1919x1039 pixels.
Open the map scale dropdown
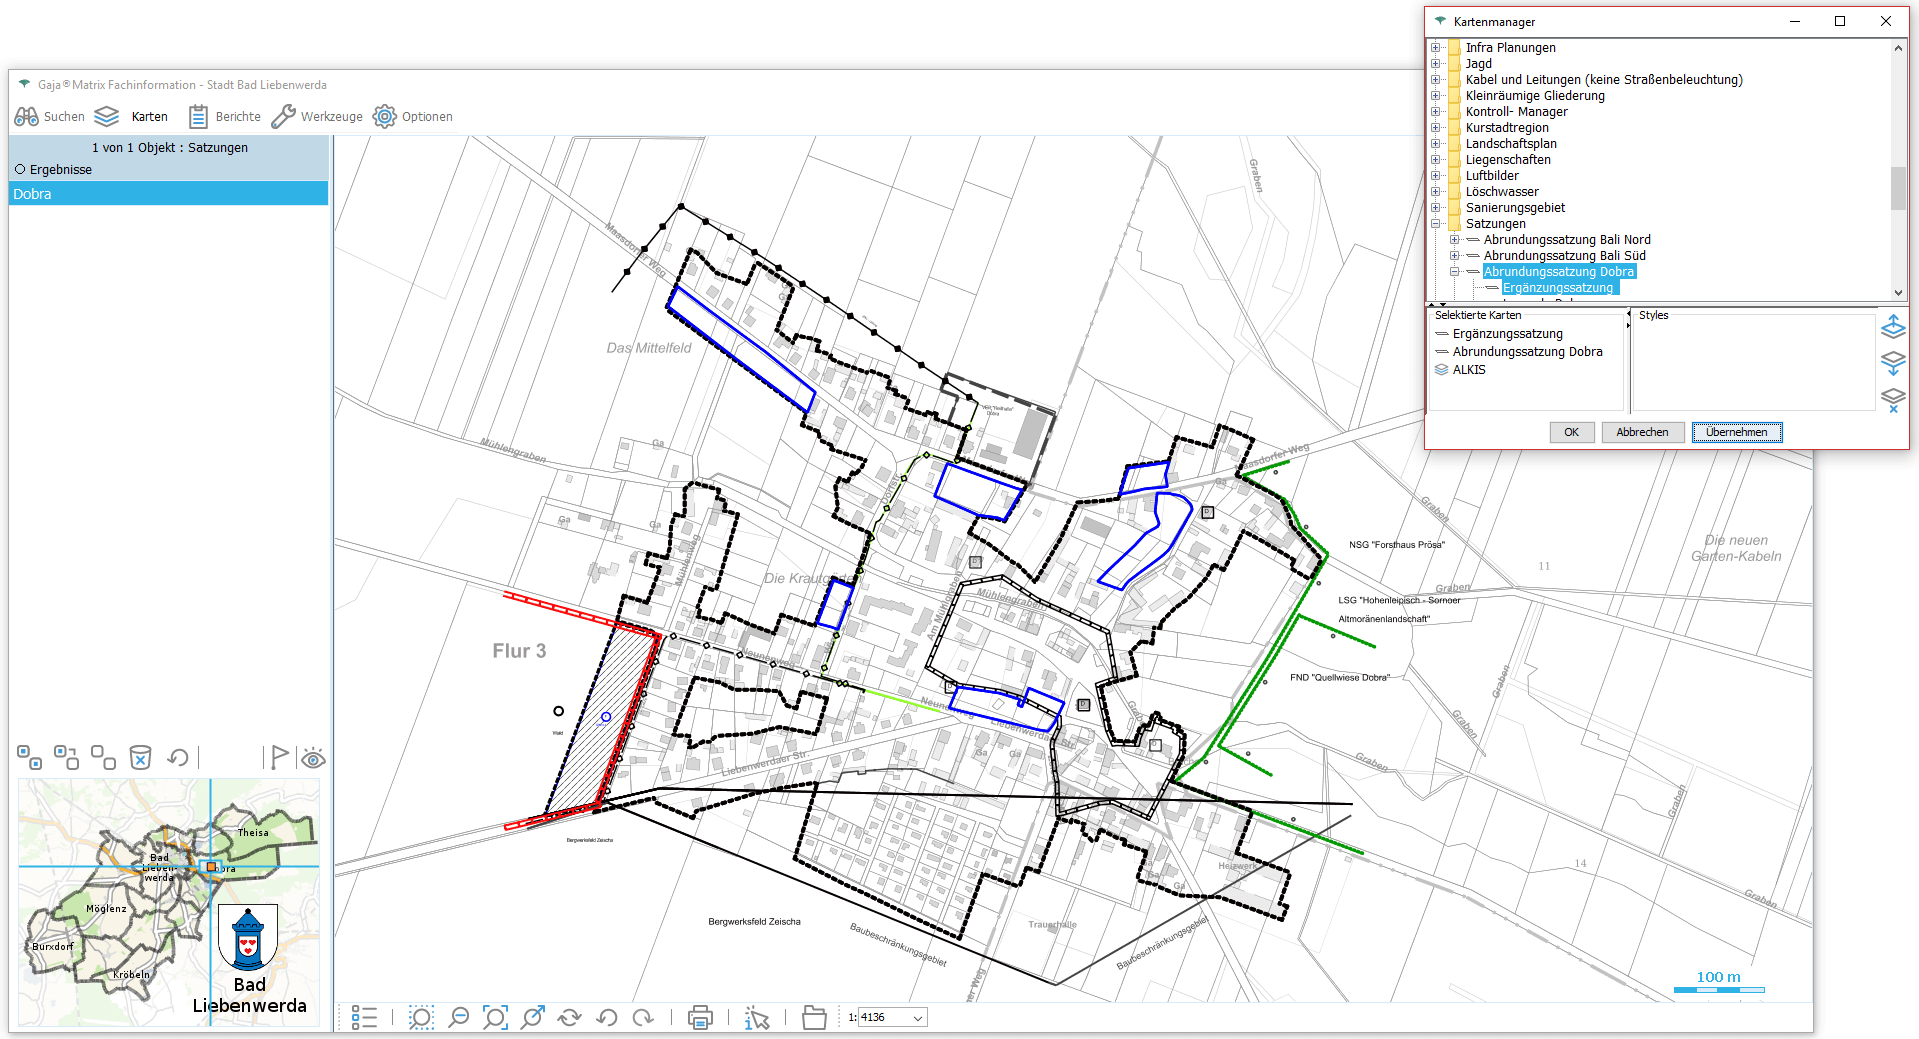pyautogui.click(x=917, y=1018)
